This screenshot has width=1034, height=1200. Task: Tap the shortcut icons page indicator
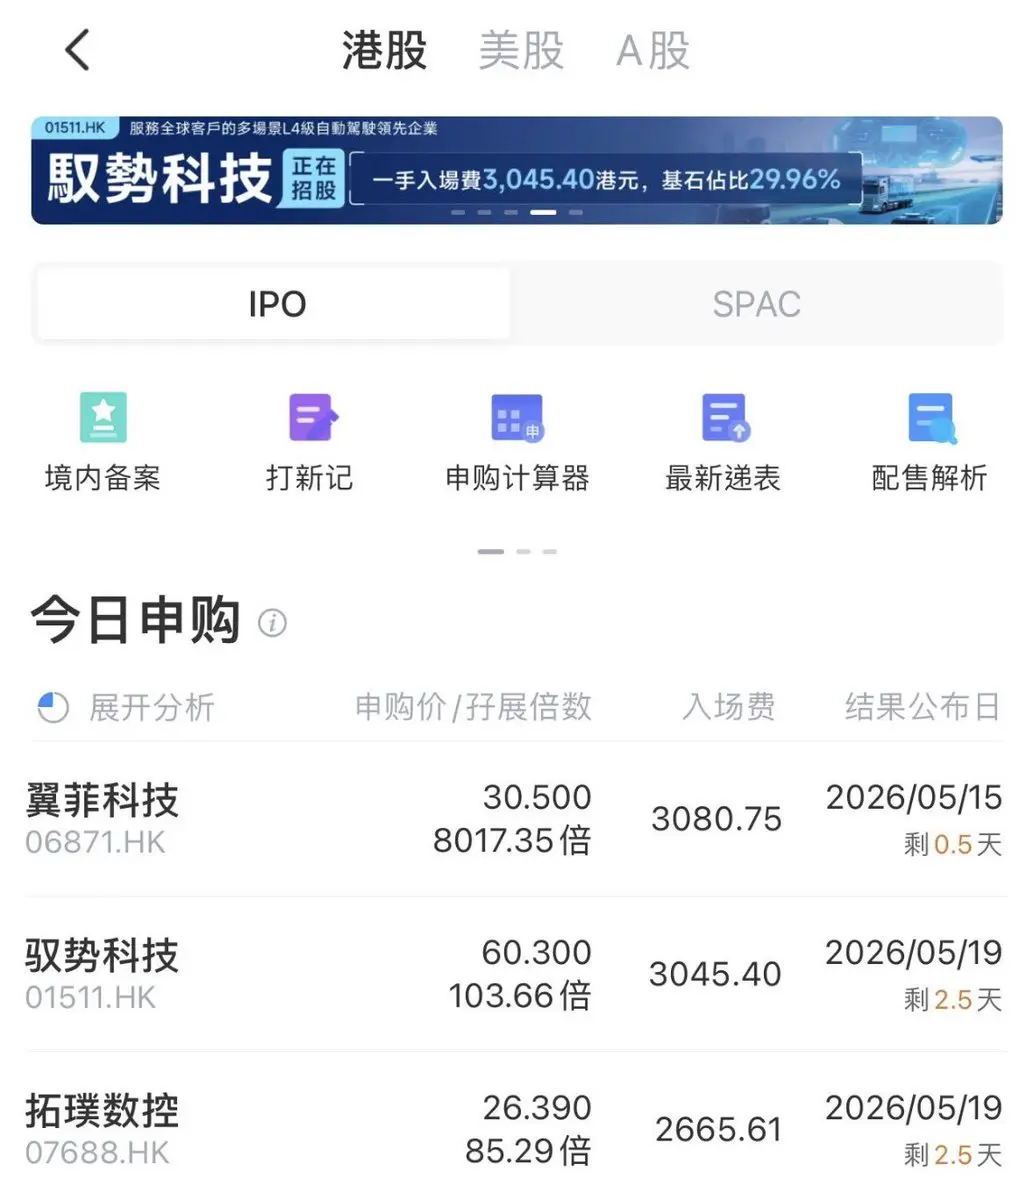[x=517, y=551]
